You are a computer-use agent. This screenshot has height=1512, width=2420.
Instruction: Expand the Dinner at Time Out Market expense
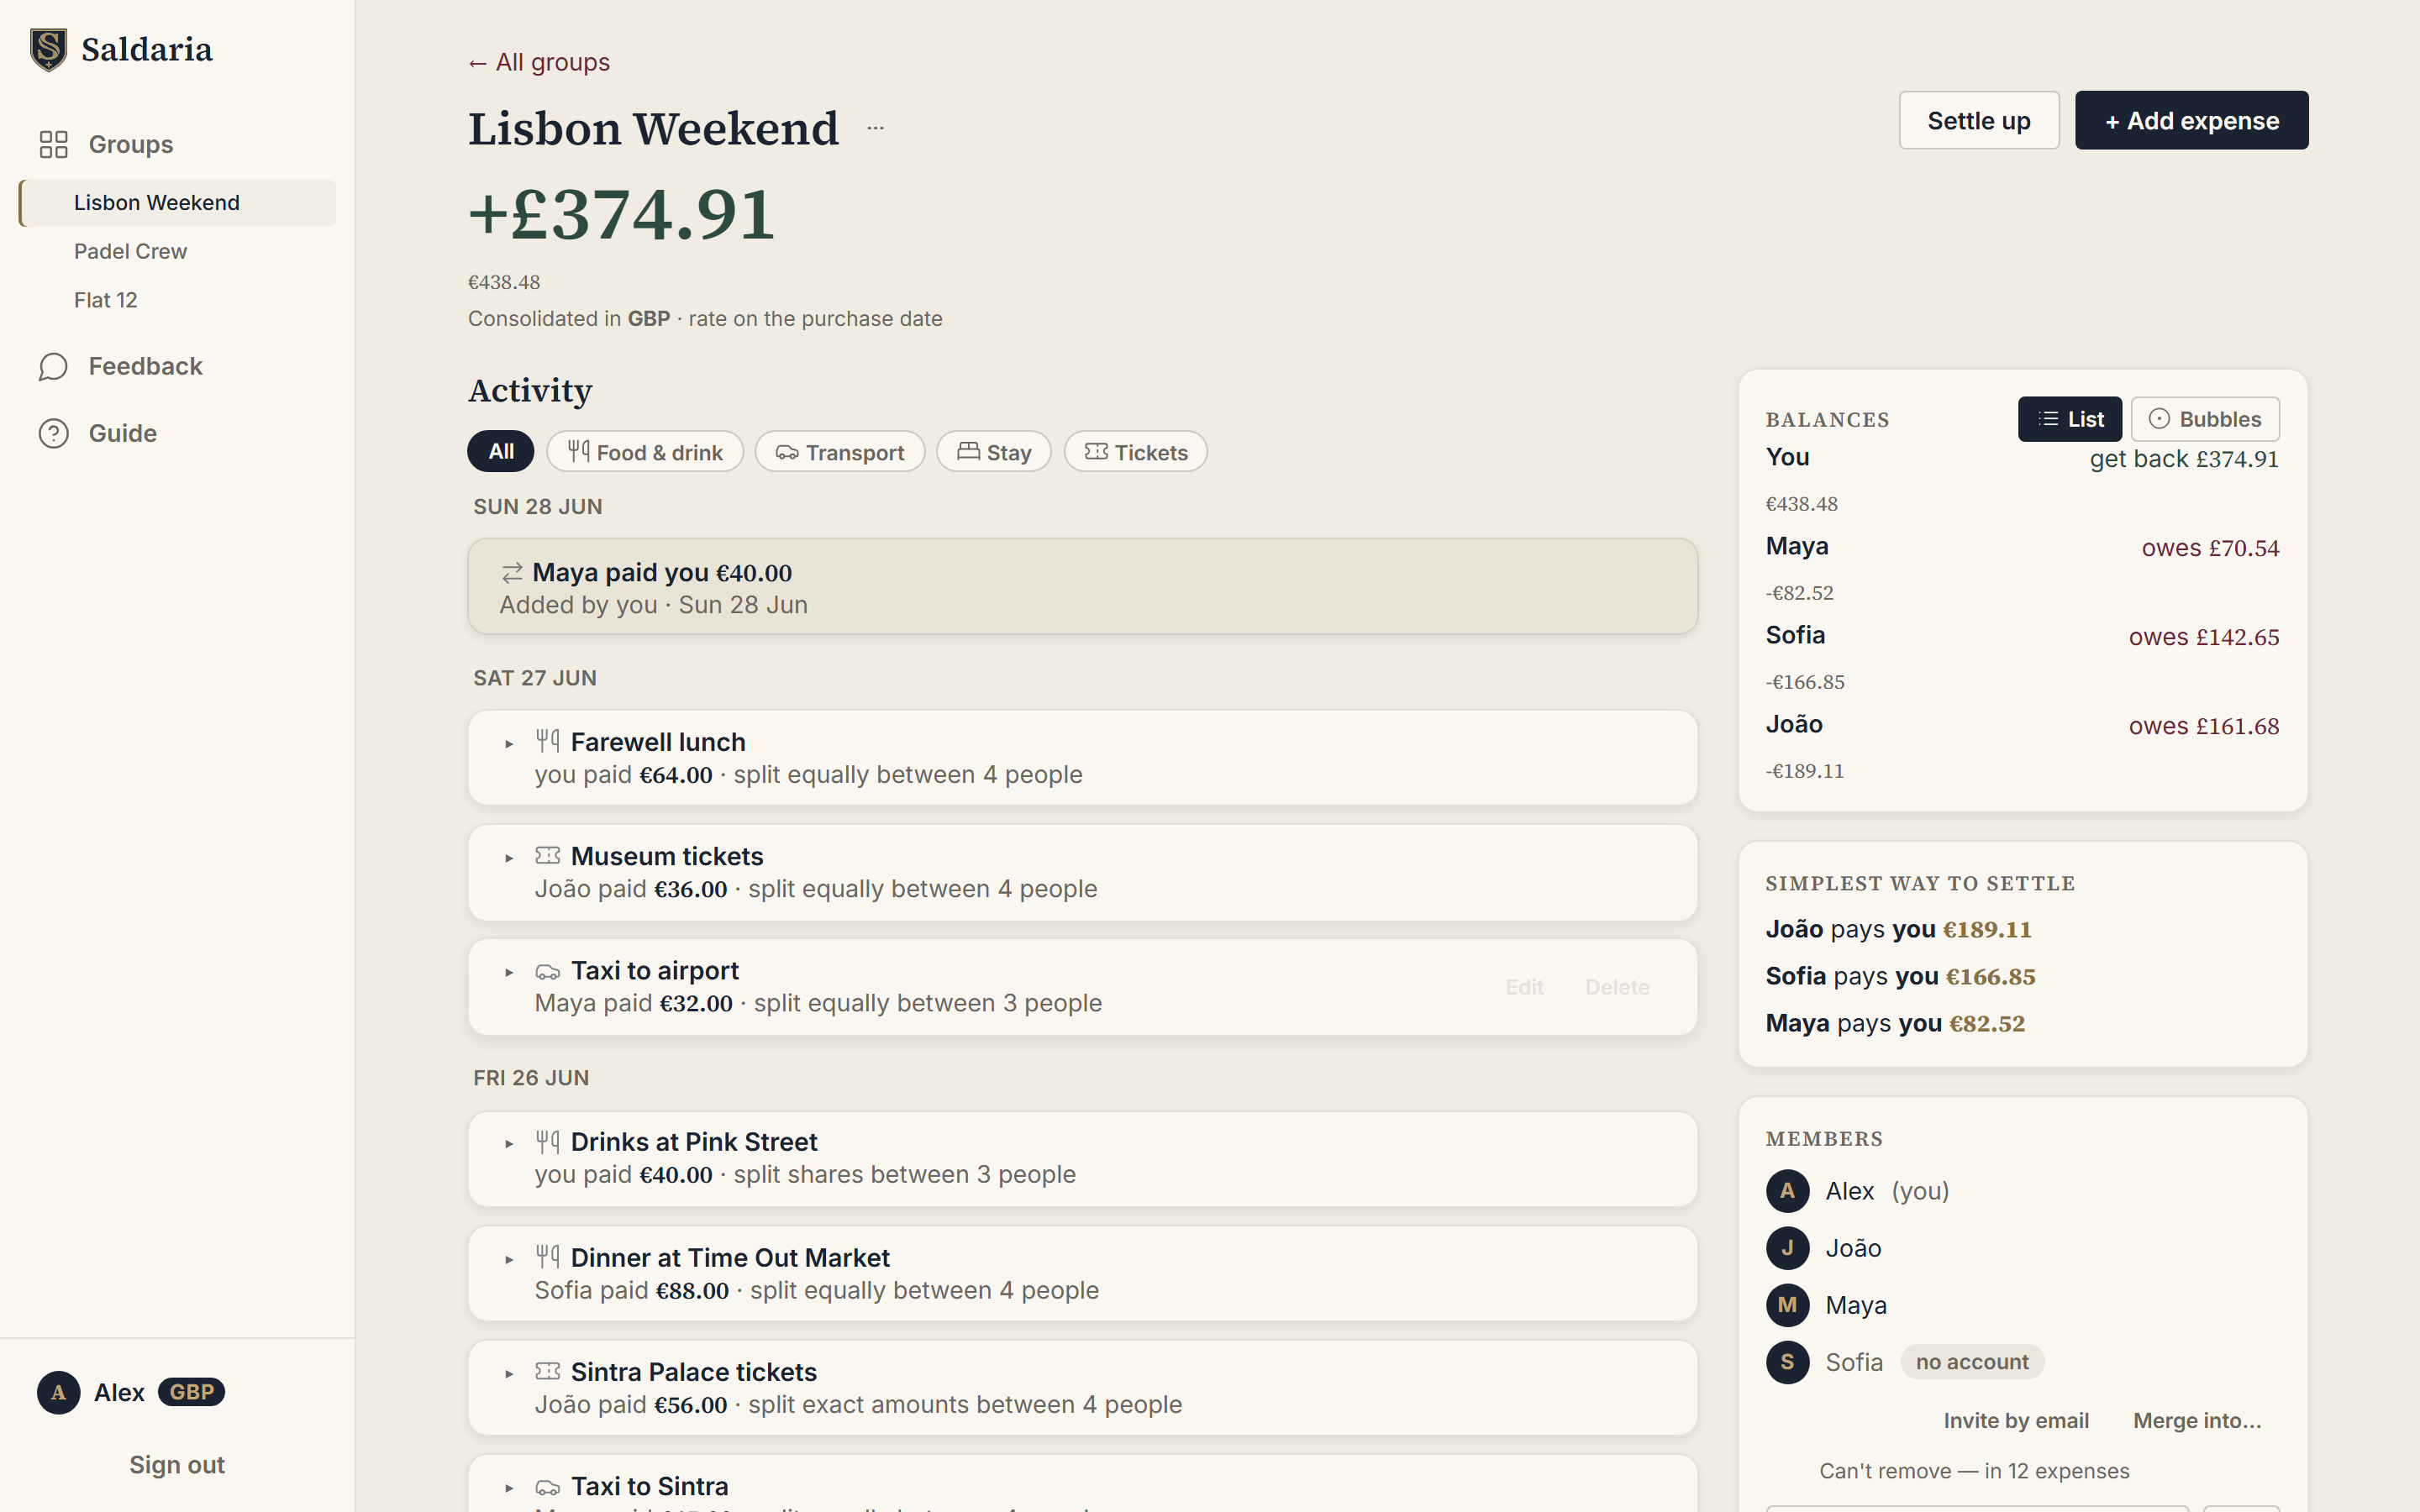[x=509, y=1260]
